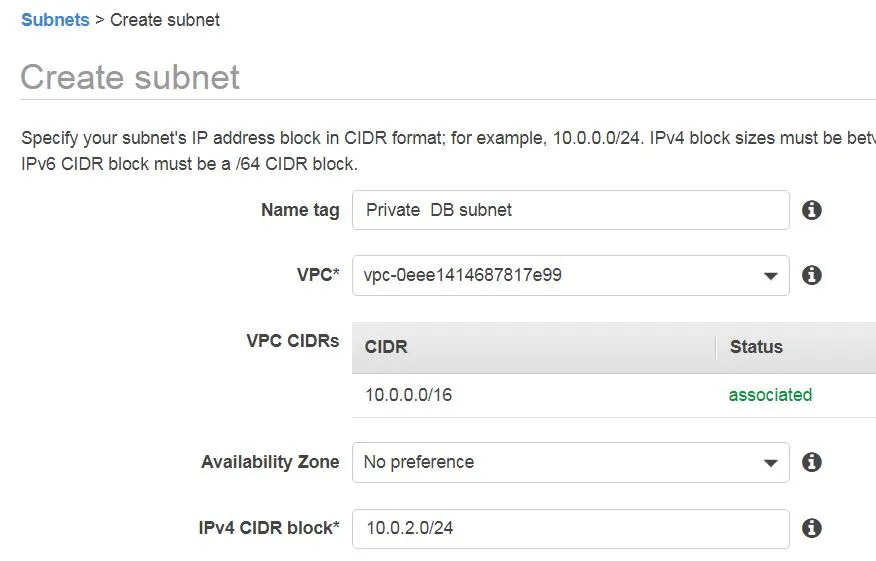Click Create subnet breadcrumb text

tap(165, 20)
